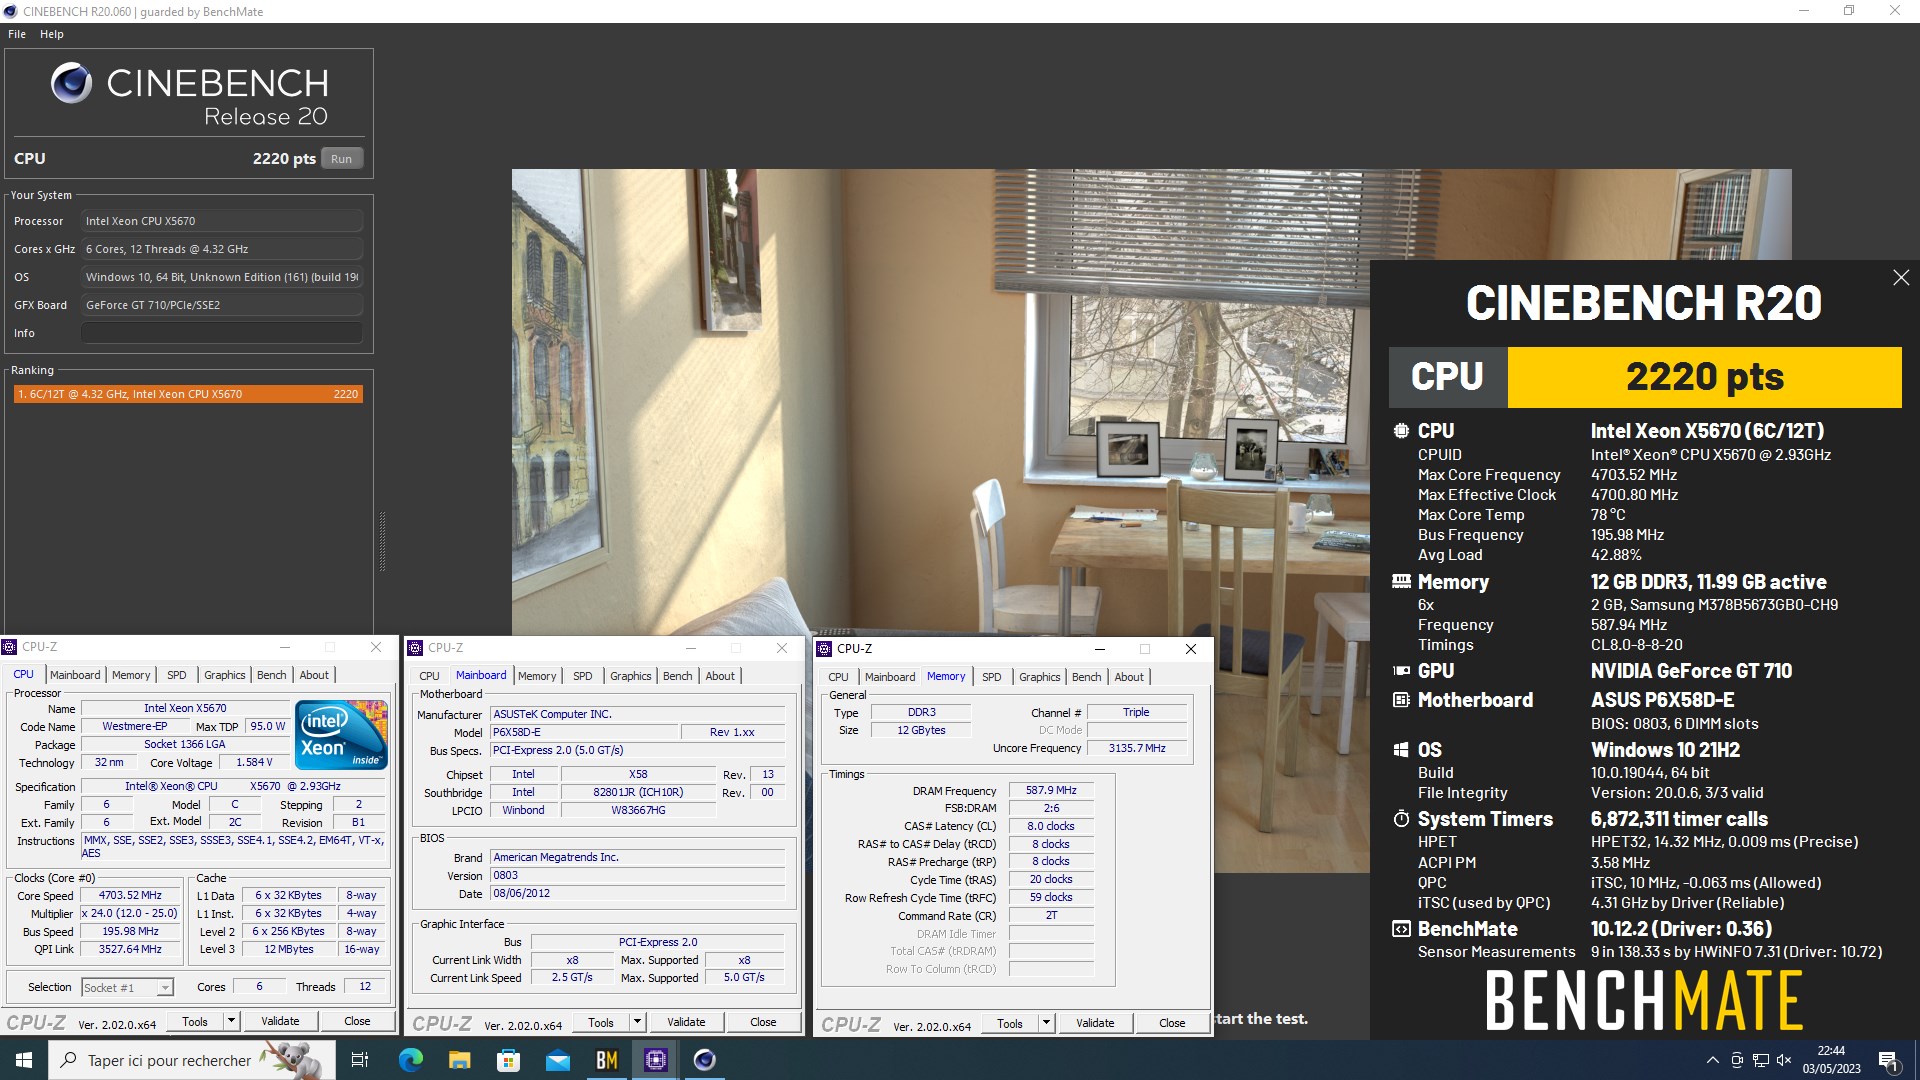
Task: Click the Cinebench logo icon
Action: tap(71, 83)
